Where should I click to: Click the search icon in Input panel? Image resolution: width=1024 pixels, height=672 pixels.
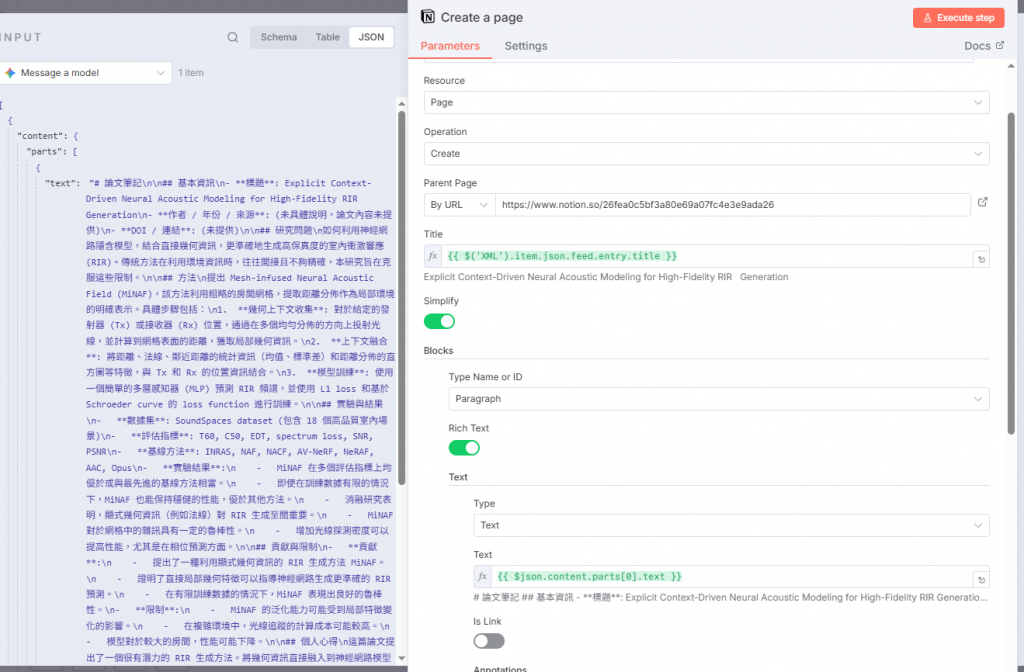tap(232, 37)
